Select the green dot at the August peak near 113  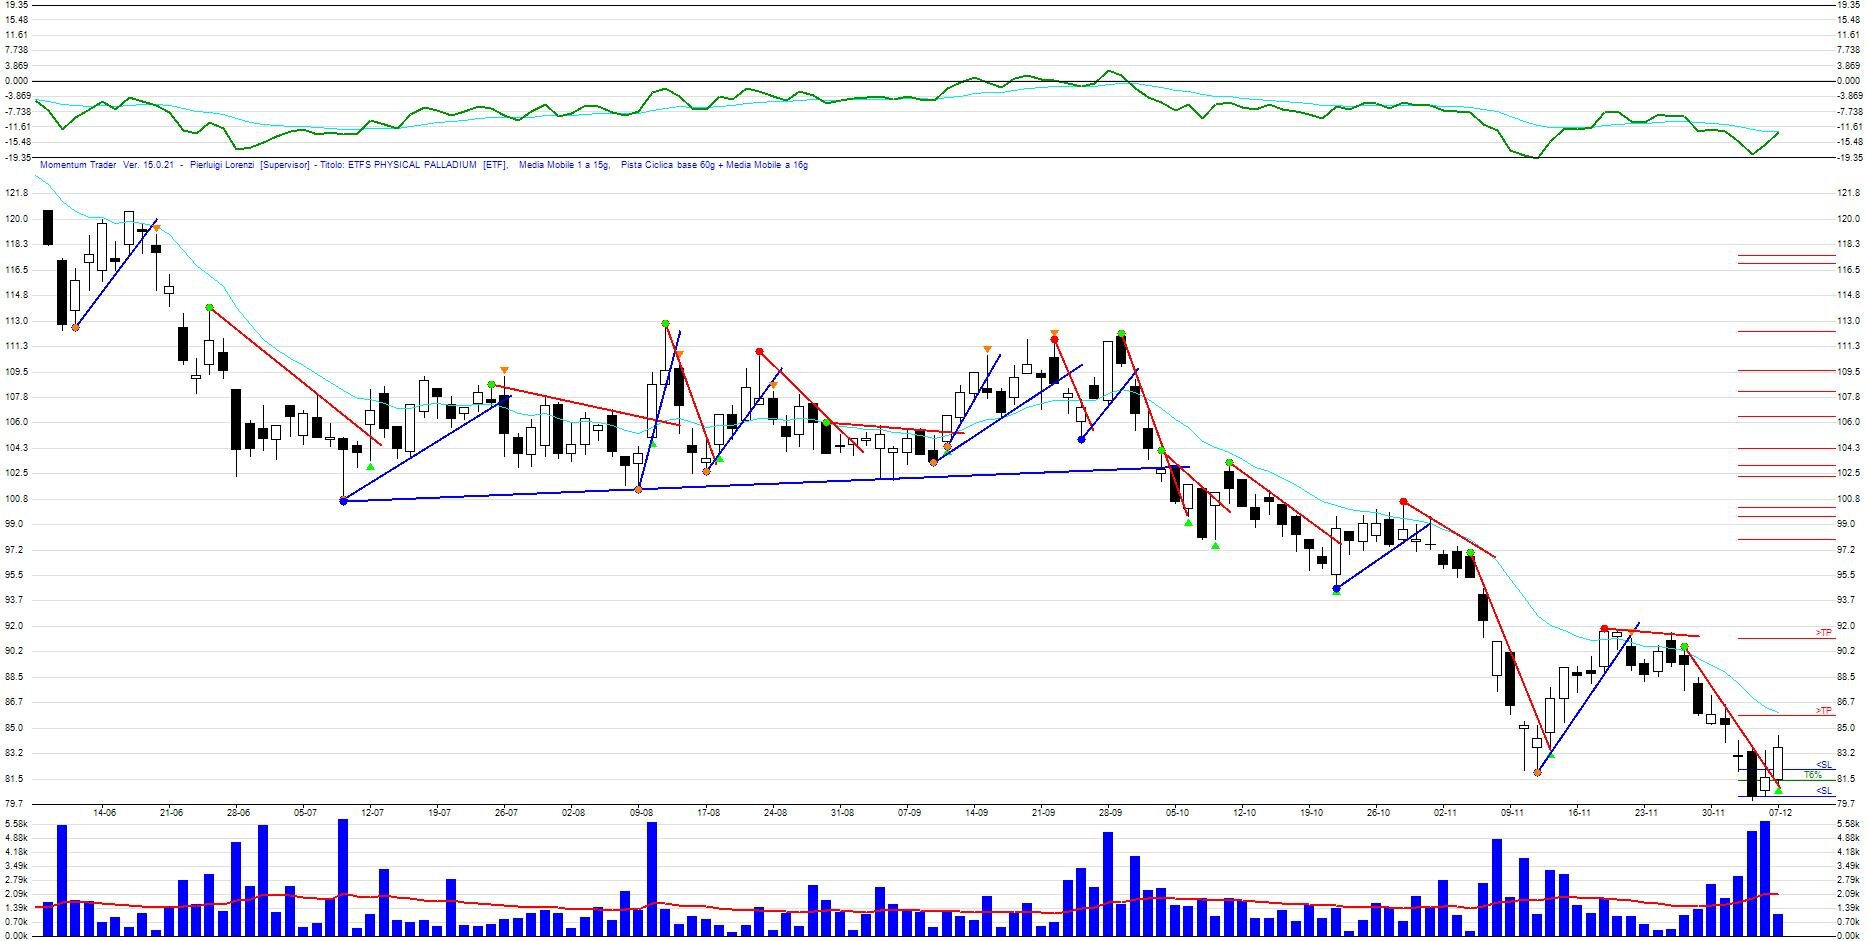point(665,323)
